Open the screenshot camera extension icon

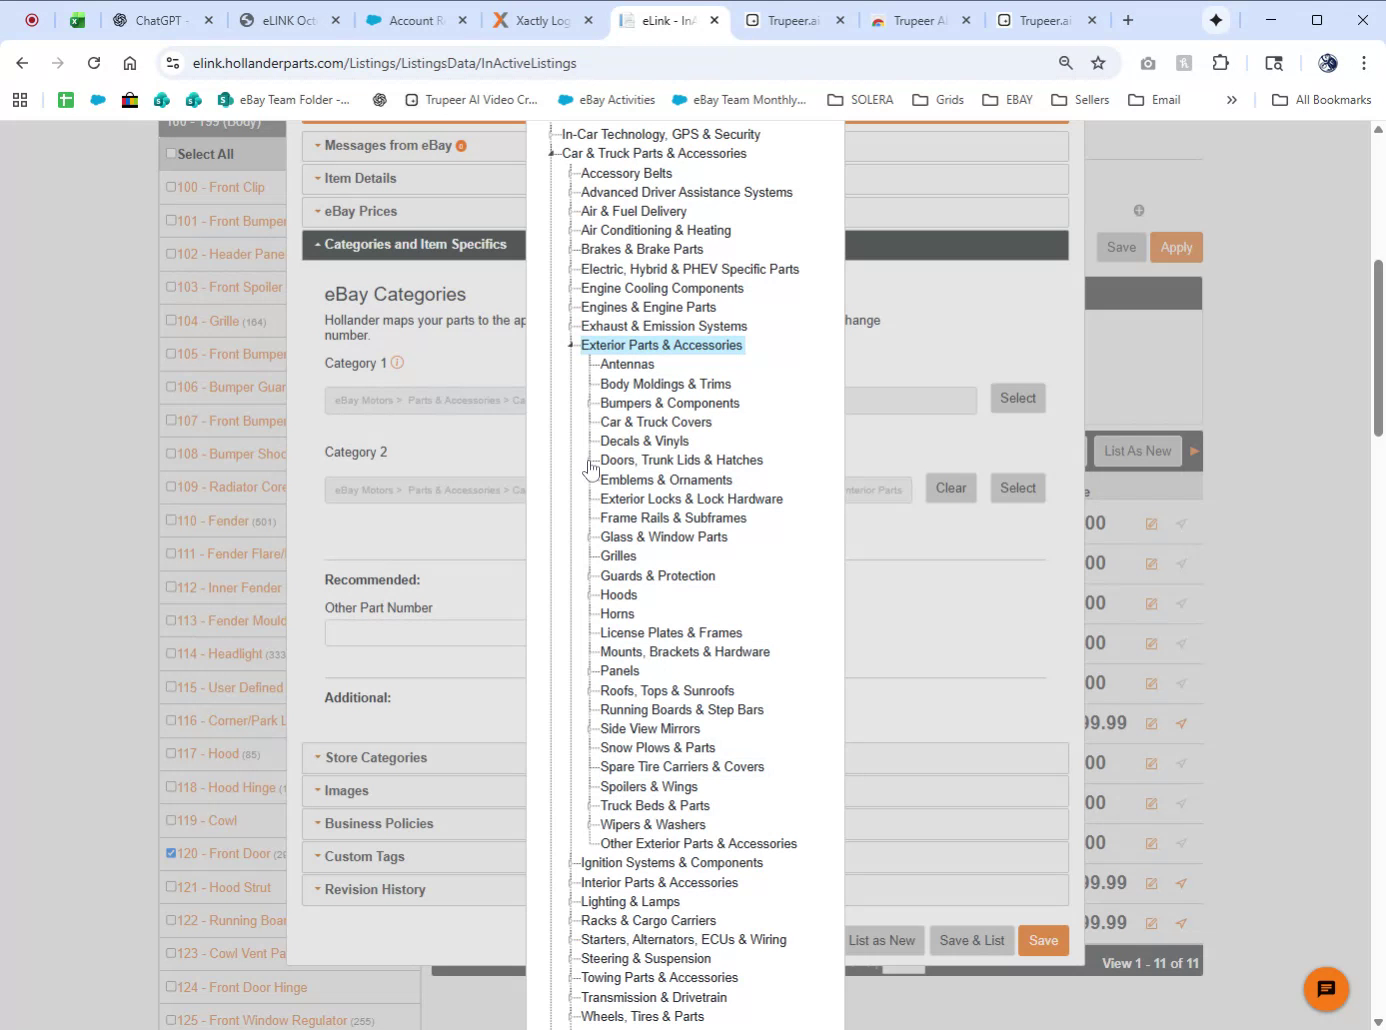[1148, 63]
